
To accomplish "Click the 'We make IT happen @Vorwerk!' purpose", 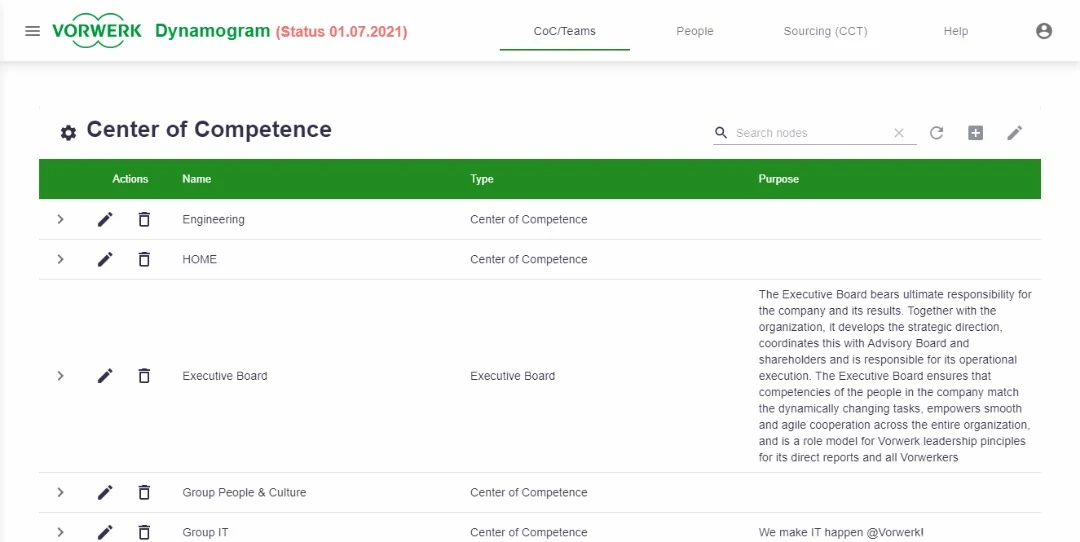I will click(x=841, y=532).
